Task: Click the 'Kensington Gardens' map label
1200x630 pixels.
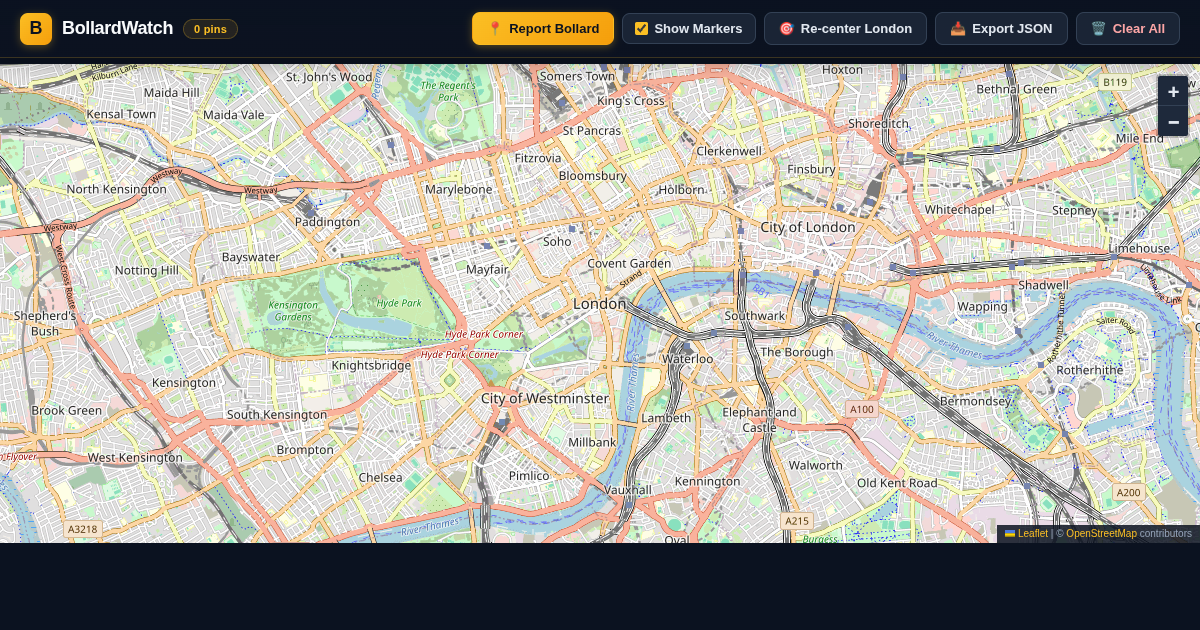Action: (293, 310)
